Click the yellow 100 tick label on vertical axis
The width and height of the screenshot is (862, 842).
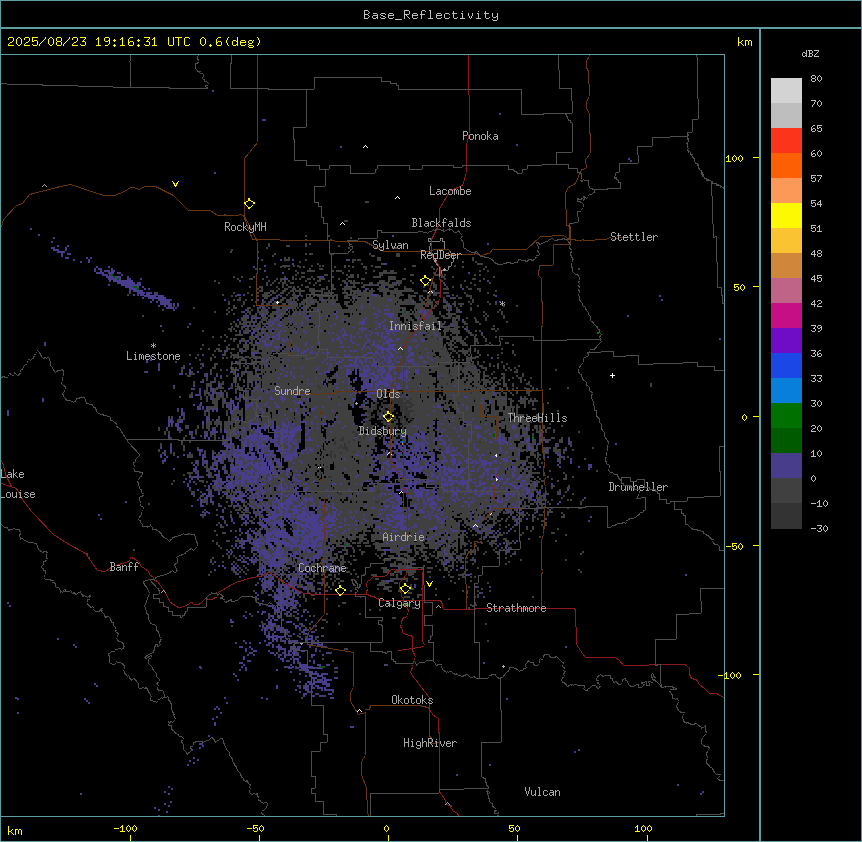[734, 158]
